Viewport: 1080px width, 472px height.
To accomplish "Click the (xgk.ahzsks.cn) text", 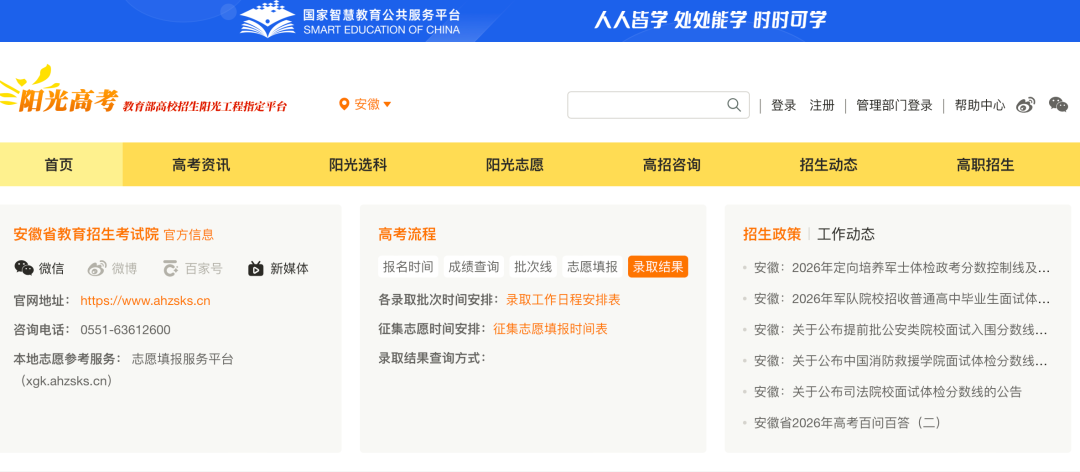I will pyautogui.click(x=66, y=381).
